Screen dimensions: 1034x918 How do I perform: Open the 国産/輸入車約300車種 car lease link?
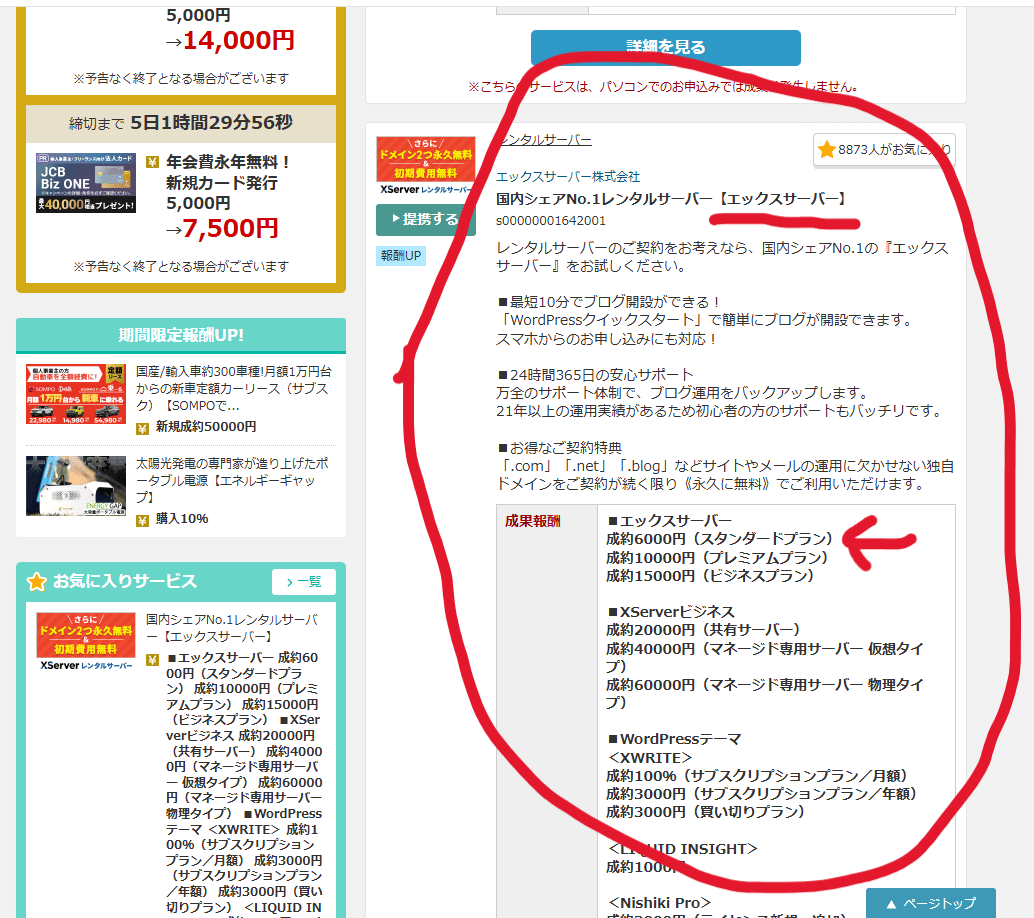click(233, 388)
